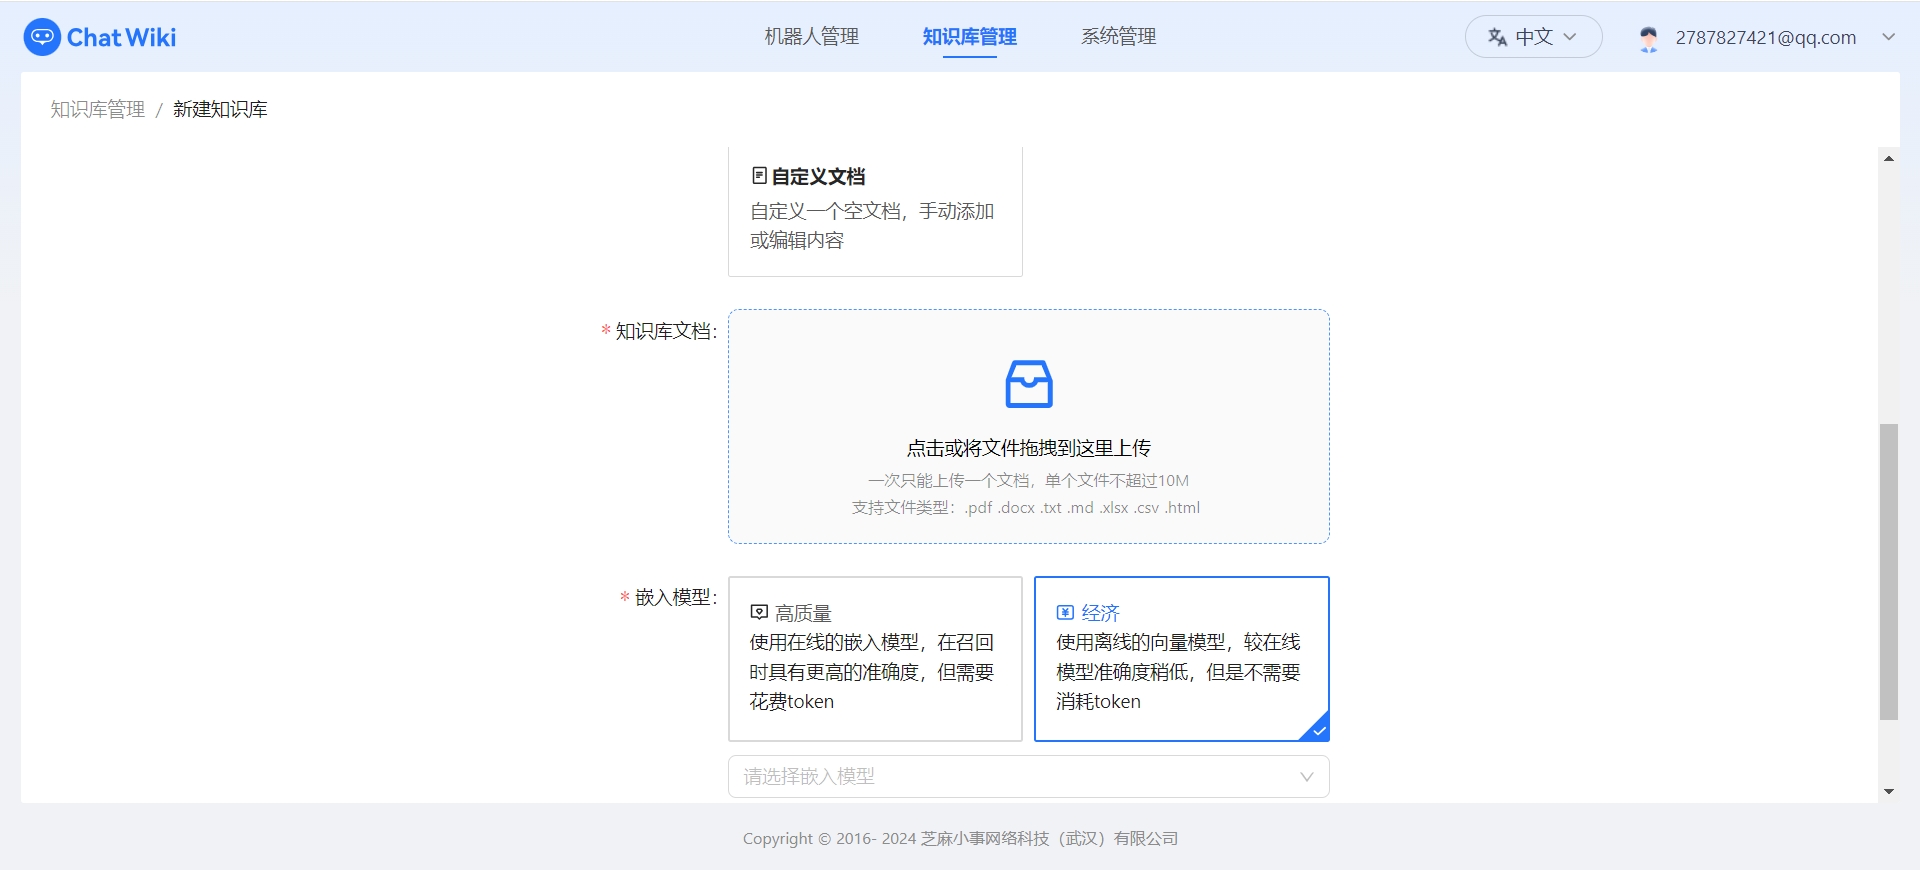Open the 请选择嵌入模型 dropdown
This screenshot has width=1920, height=870.
pos(1028,776)
